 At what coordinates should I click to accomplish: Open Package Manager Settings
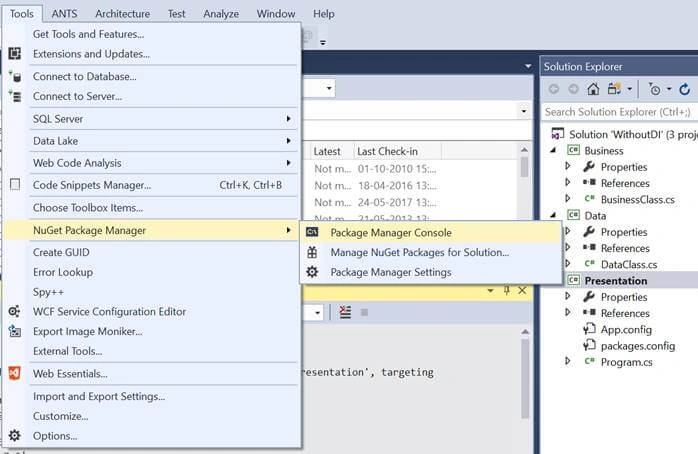click(431, 272)
